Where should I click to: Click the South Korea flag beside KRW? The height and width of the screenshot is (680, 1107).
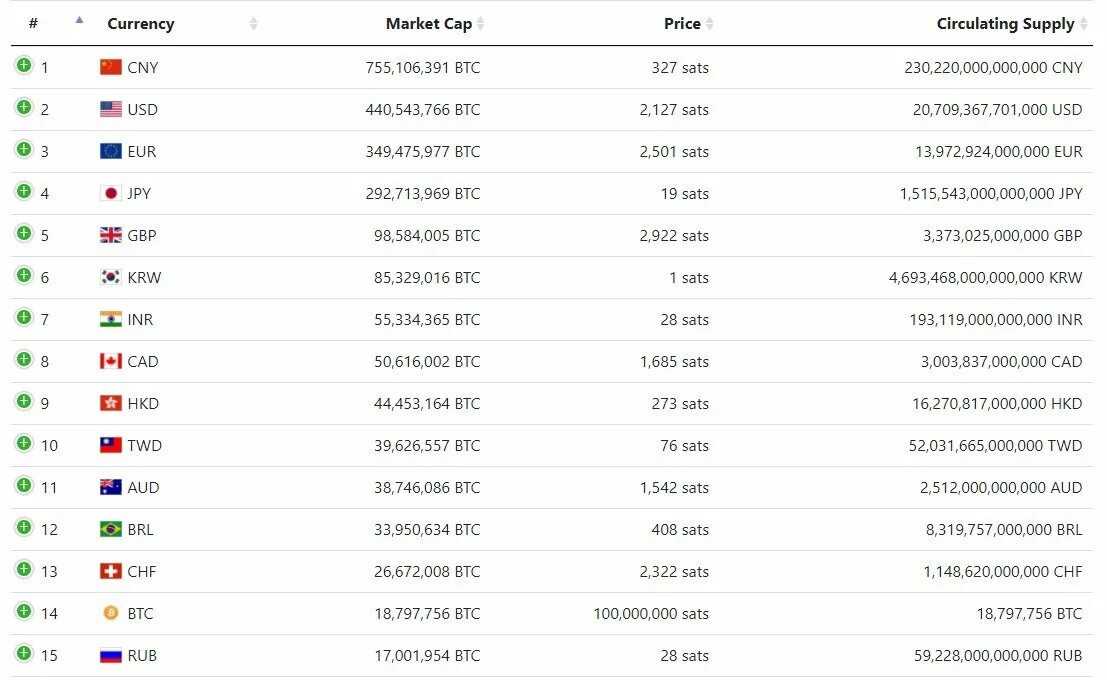[110, 277]
